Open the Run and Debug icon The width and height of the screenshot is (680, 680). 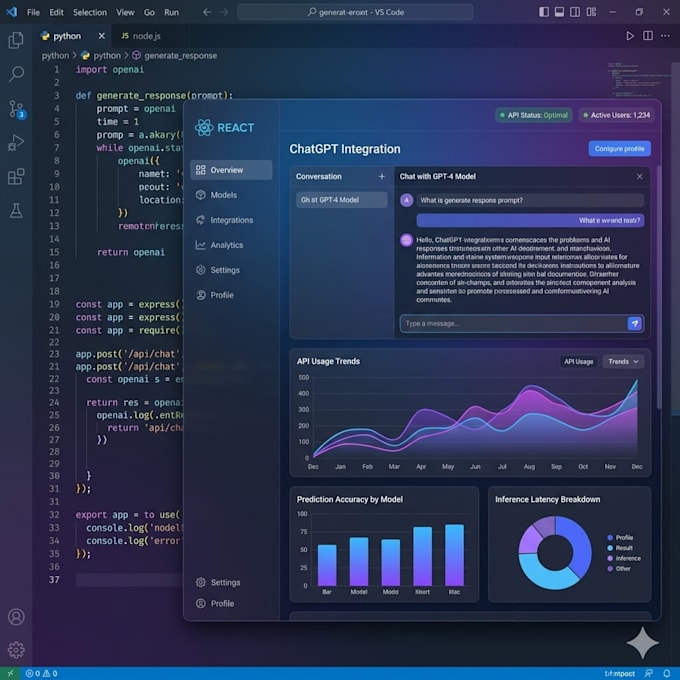(x=16, y=143)
